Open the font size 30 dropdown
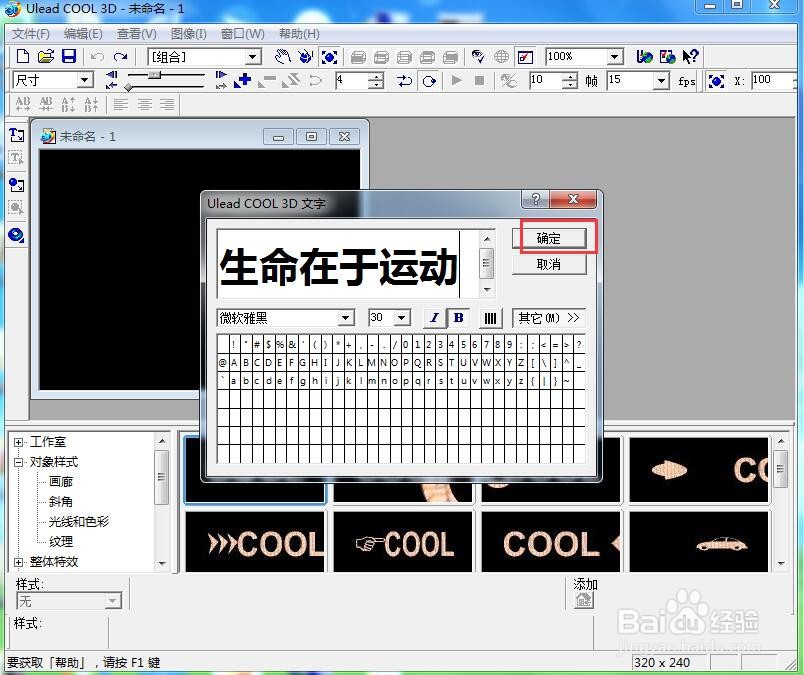Screen dimensions: 804x675 (403, 318)
